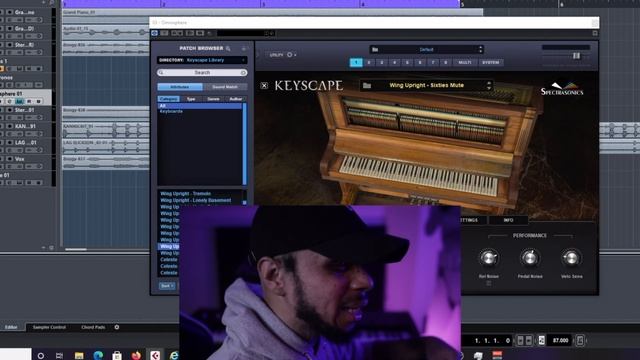Select Omnisphere part 4 button
This screenshot has width=640, height=360.
click(x=394, y=62)
